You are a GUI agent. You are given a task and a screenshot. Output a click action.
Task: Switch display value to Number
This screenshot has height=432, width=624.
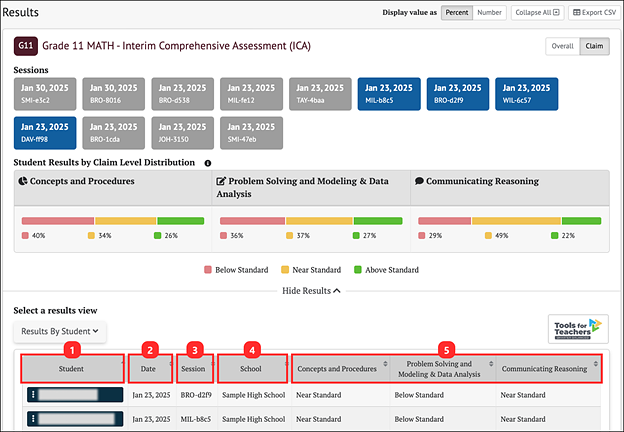pyautogui.click(x=489, y=12)
